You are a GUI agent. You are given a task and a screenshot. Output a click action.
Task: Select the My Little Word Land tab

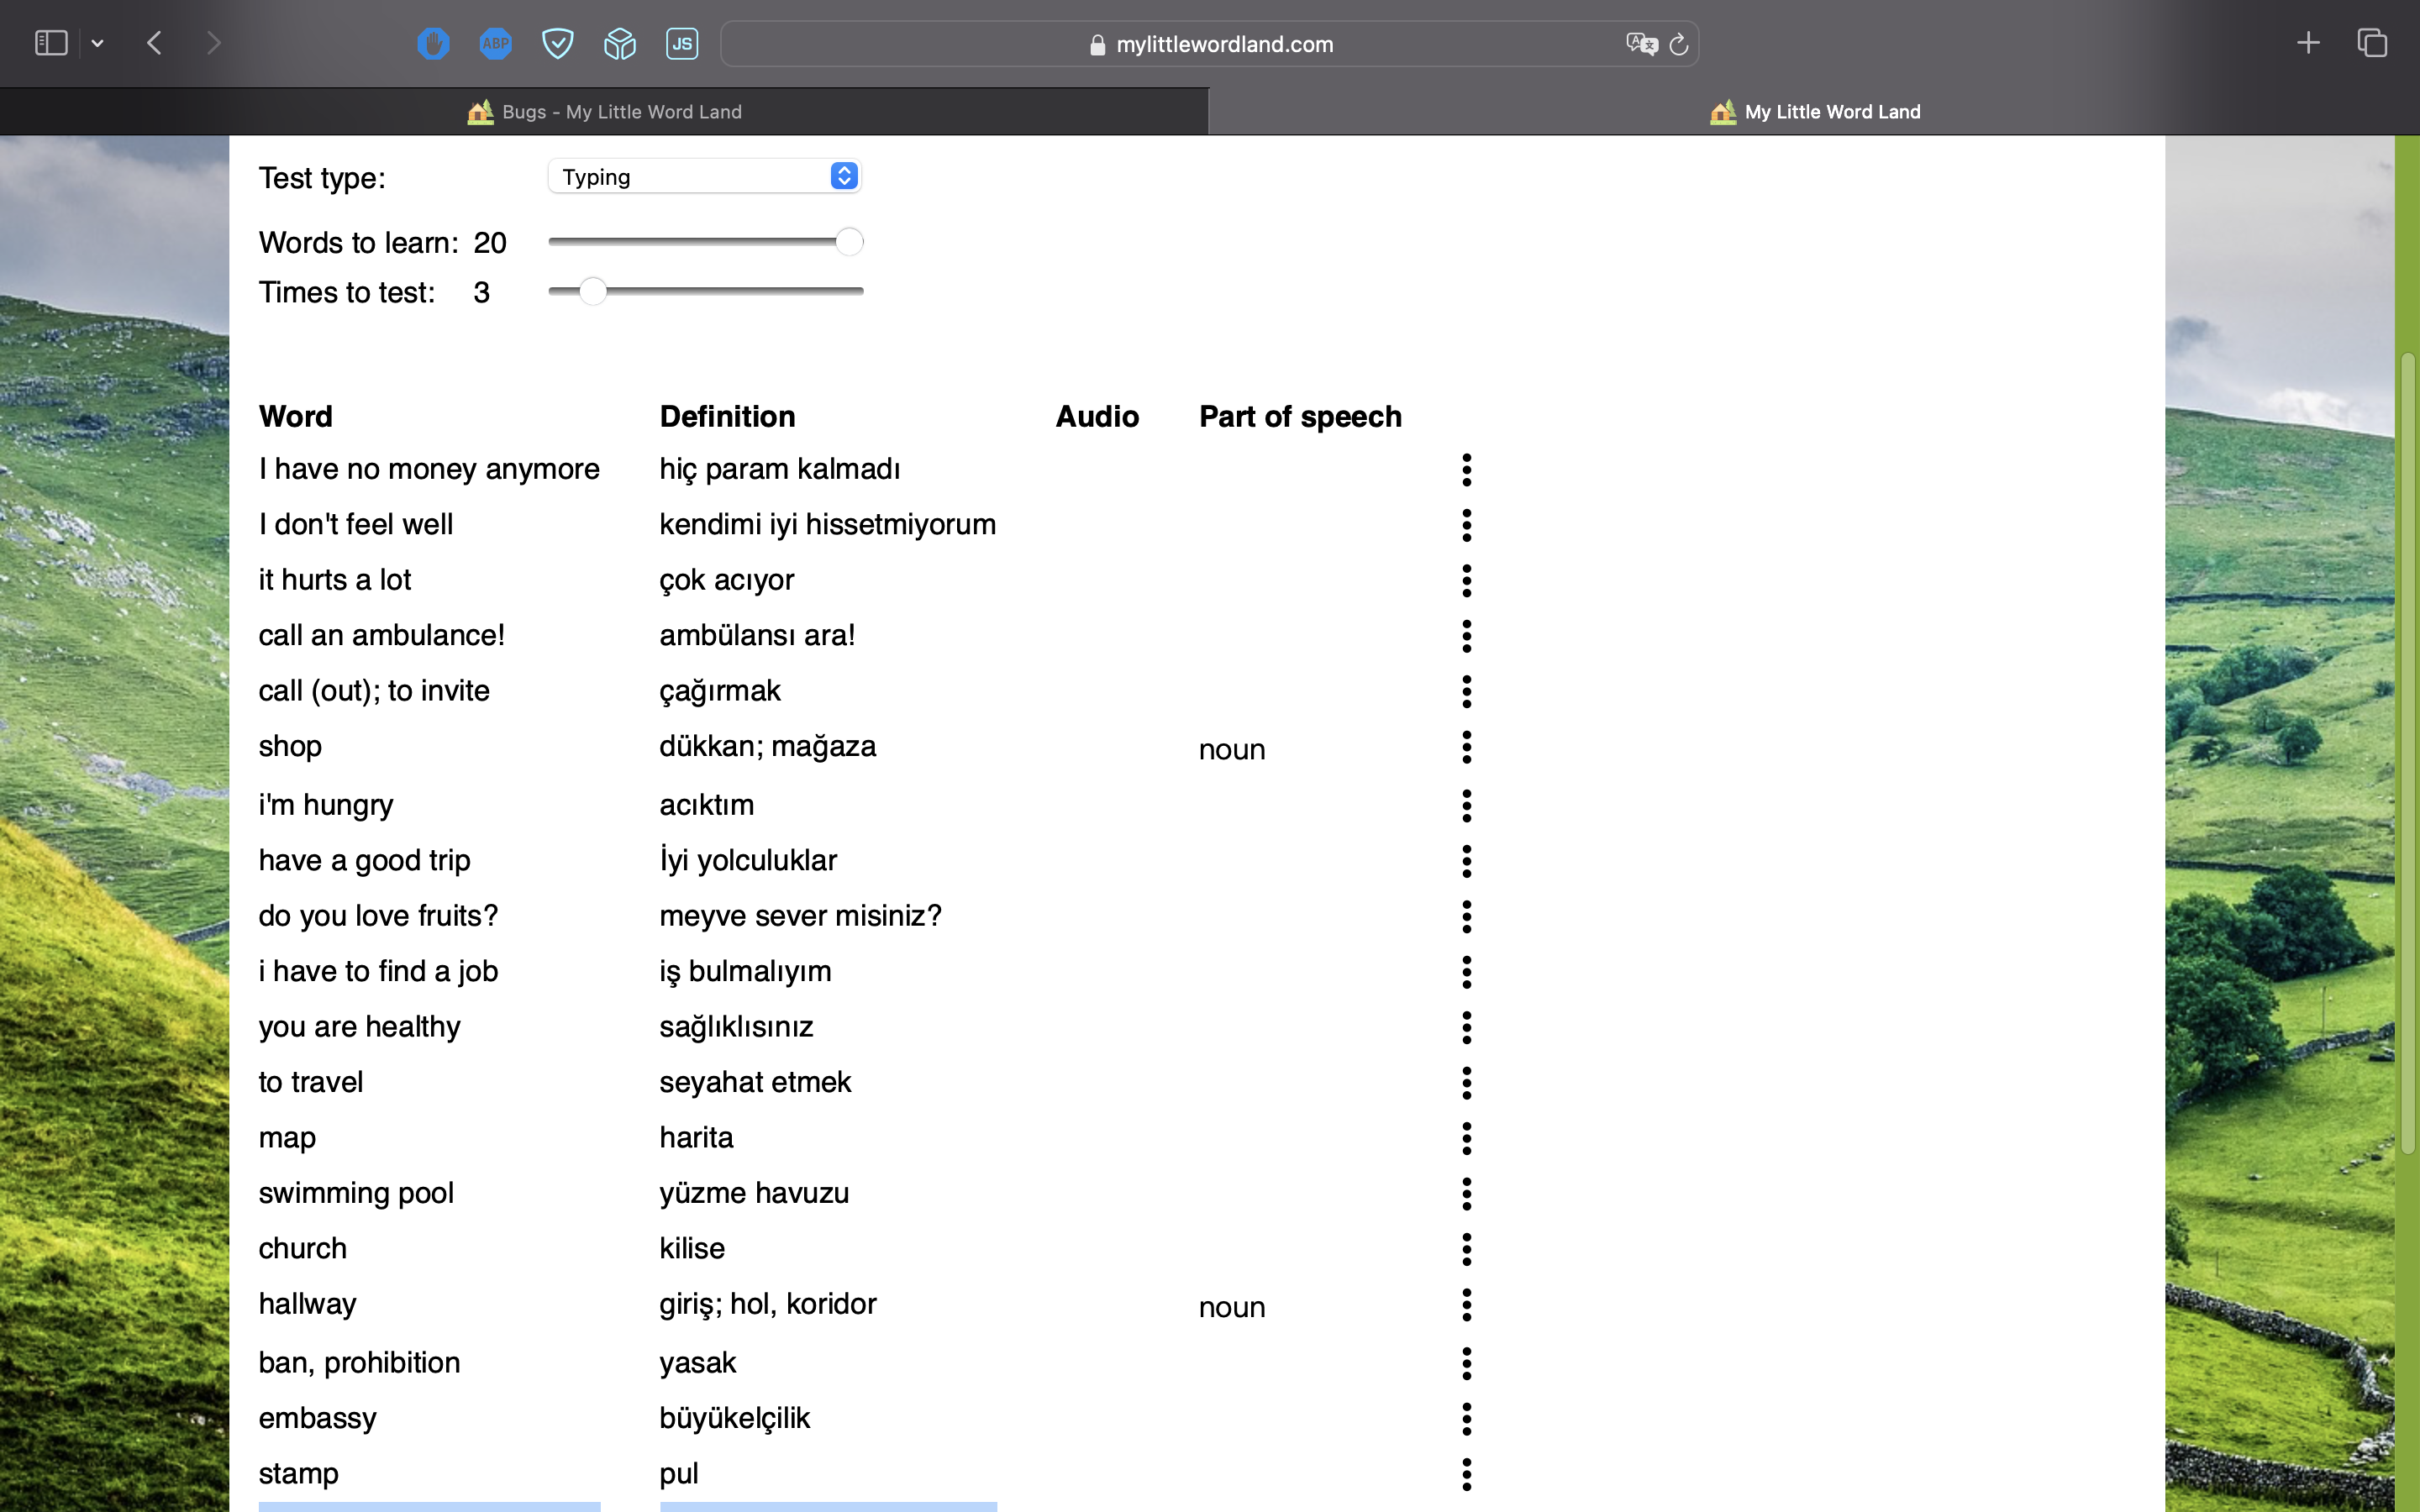(x=1814, y=112)
